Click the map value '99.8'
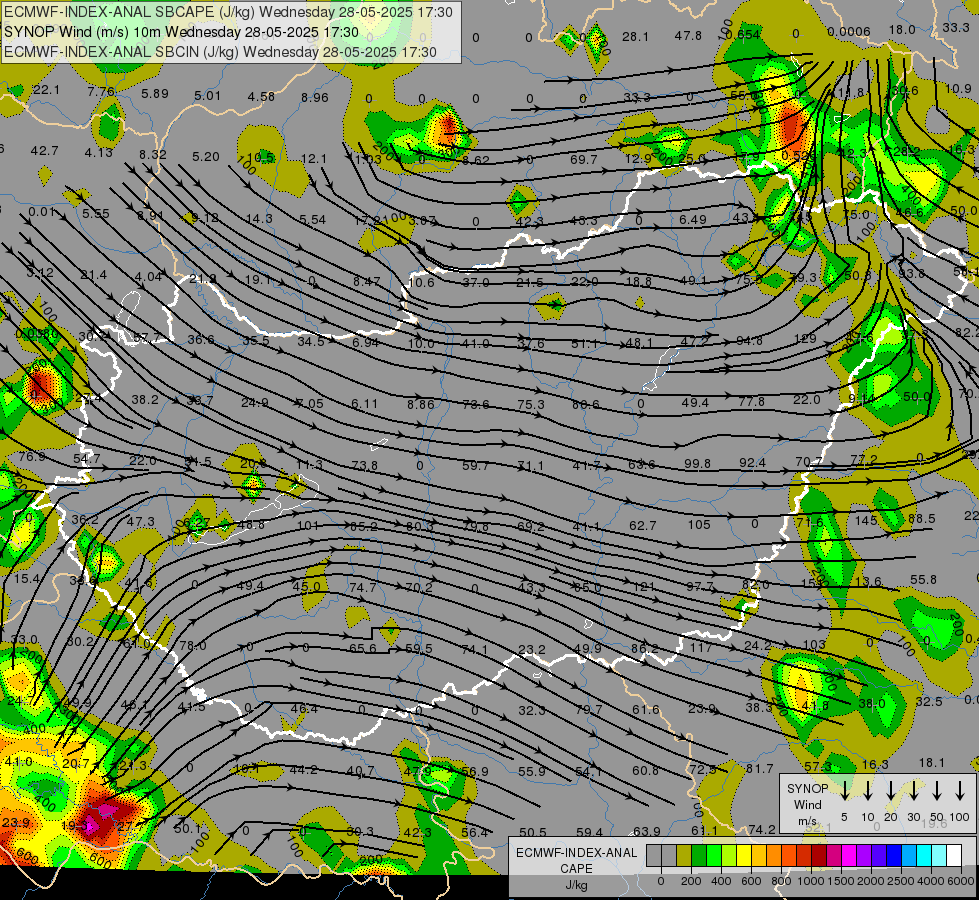979x900 pixels. coord(697,463)
